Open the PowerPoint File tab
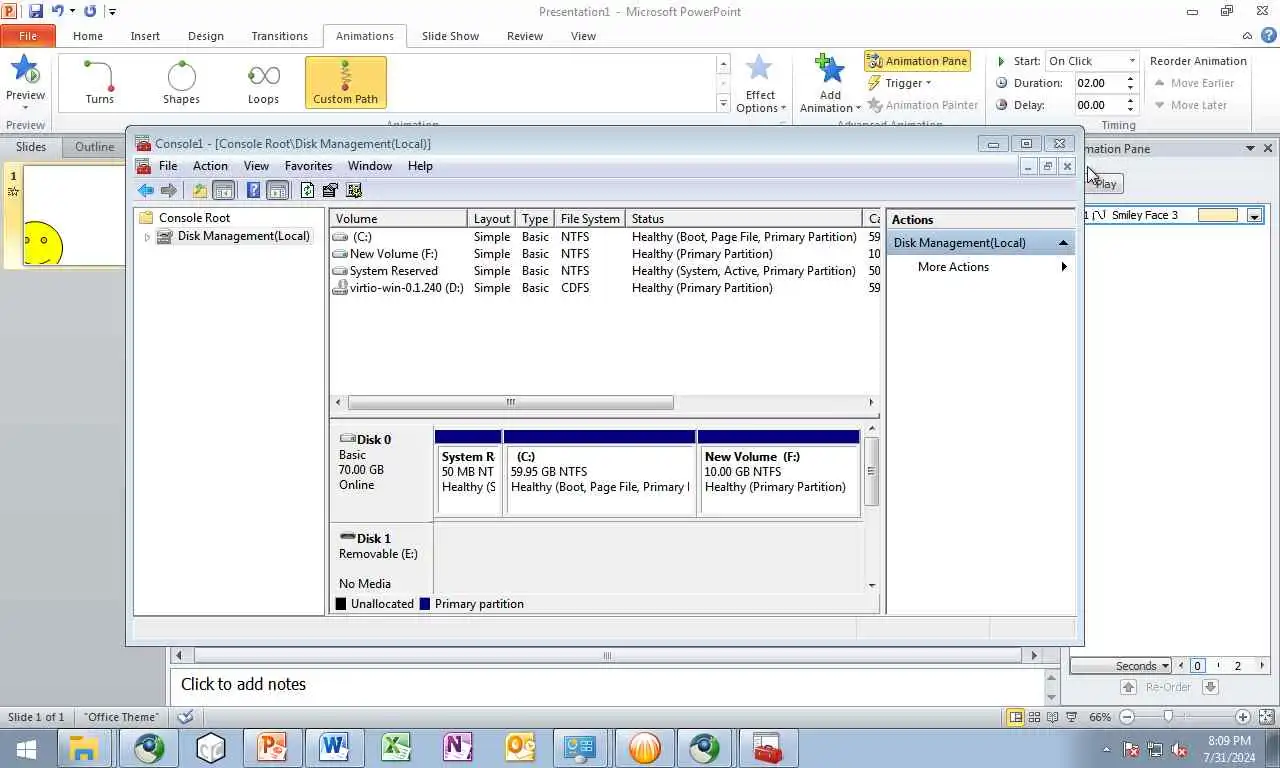The height and width of the screenshot is (768, 1280). point(28,36)
